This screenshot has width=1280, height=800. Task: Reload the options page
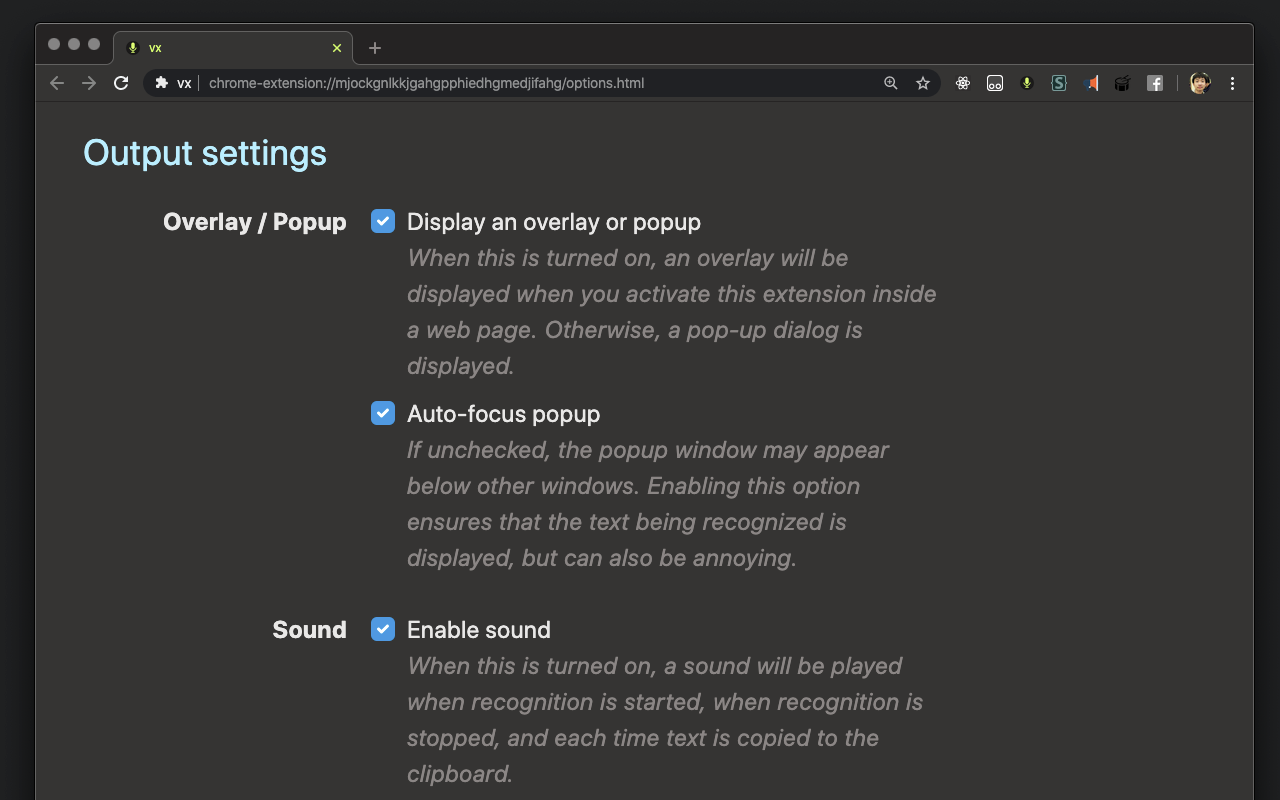click(x=121, y=83)
